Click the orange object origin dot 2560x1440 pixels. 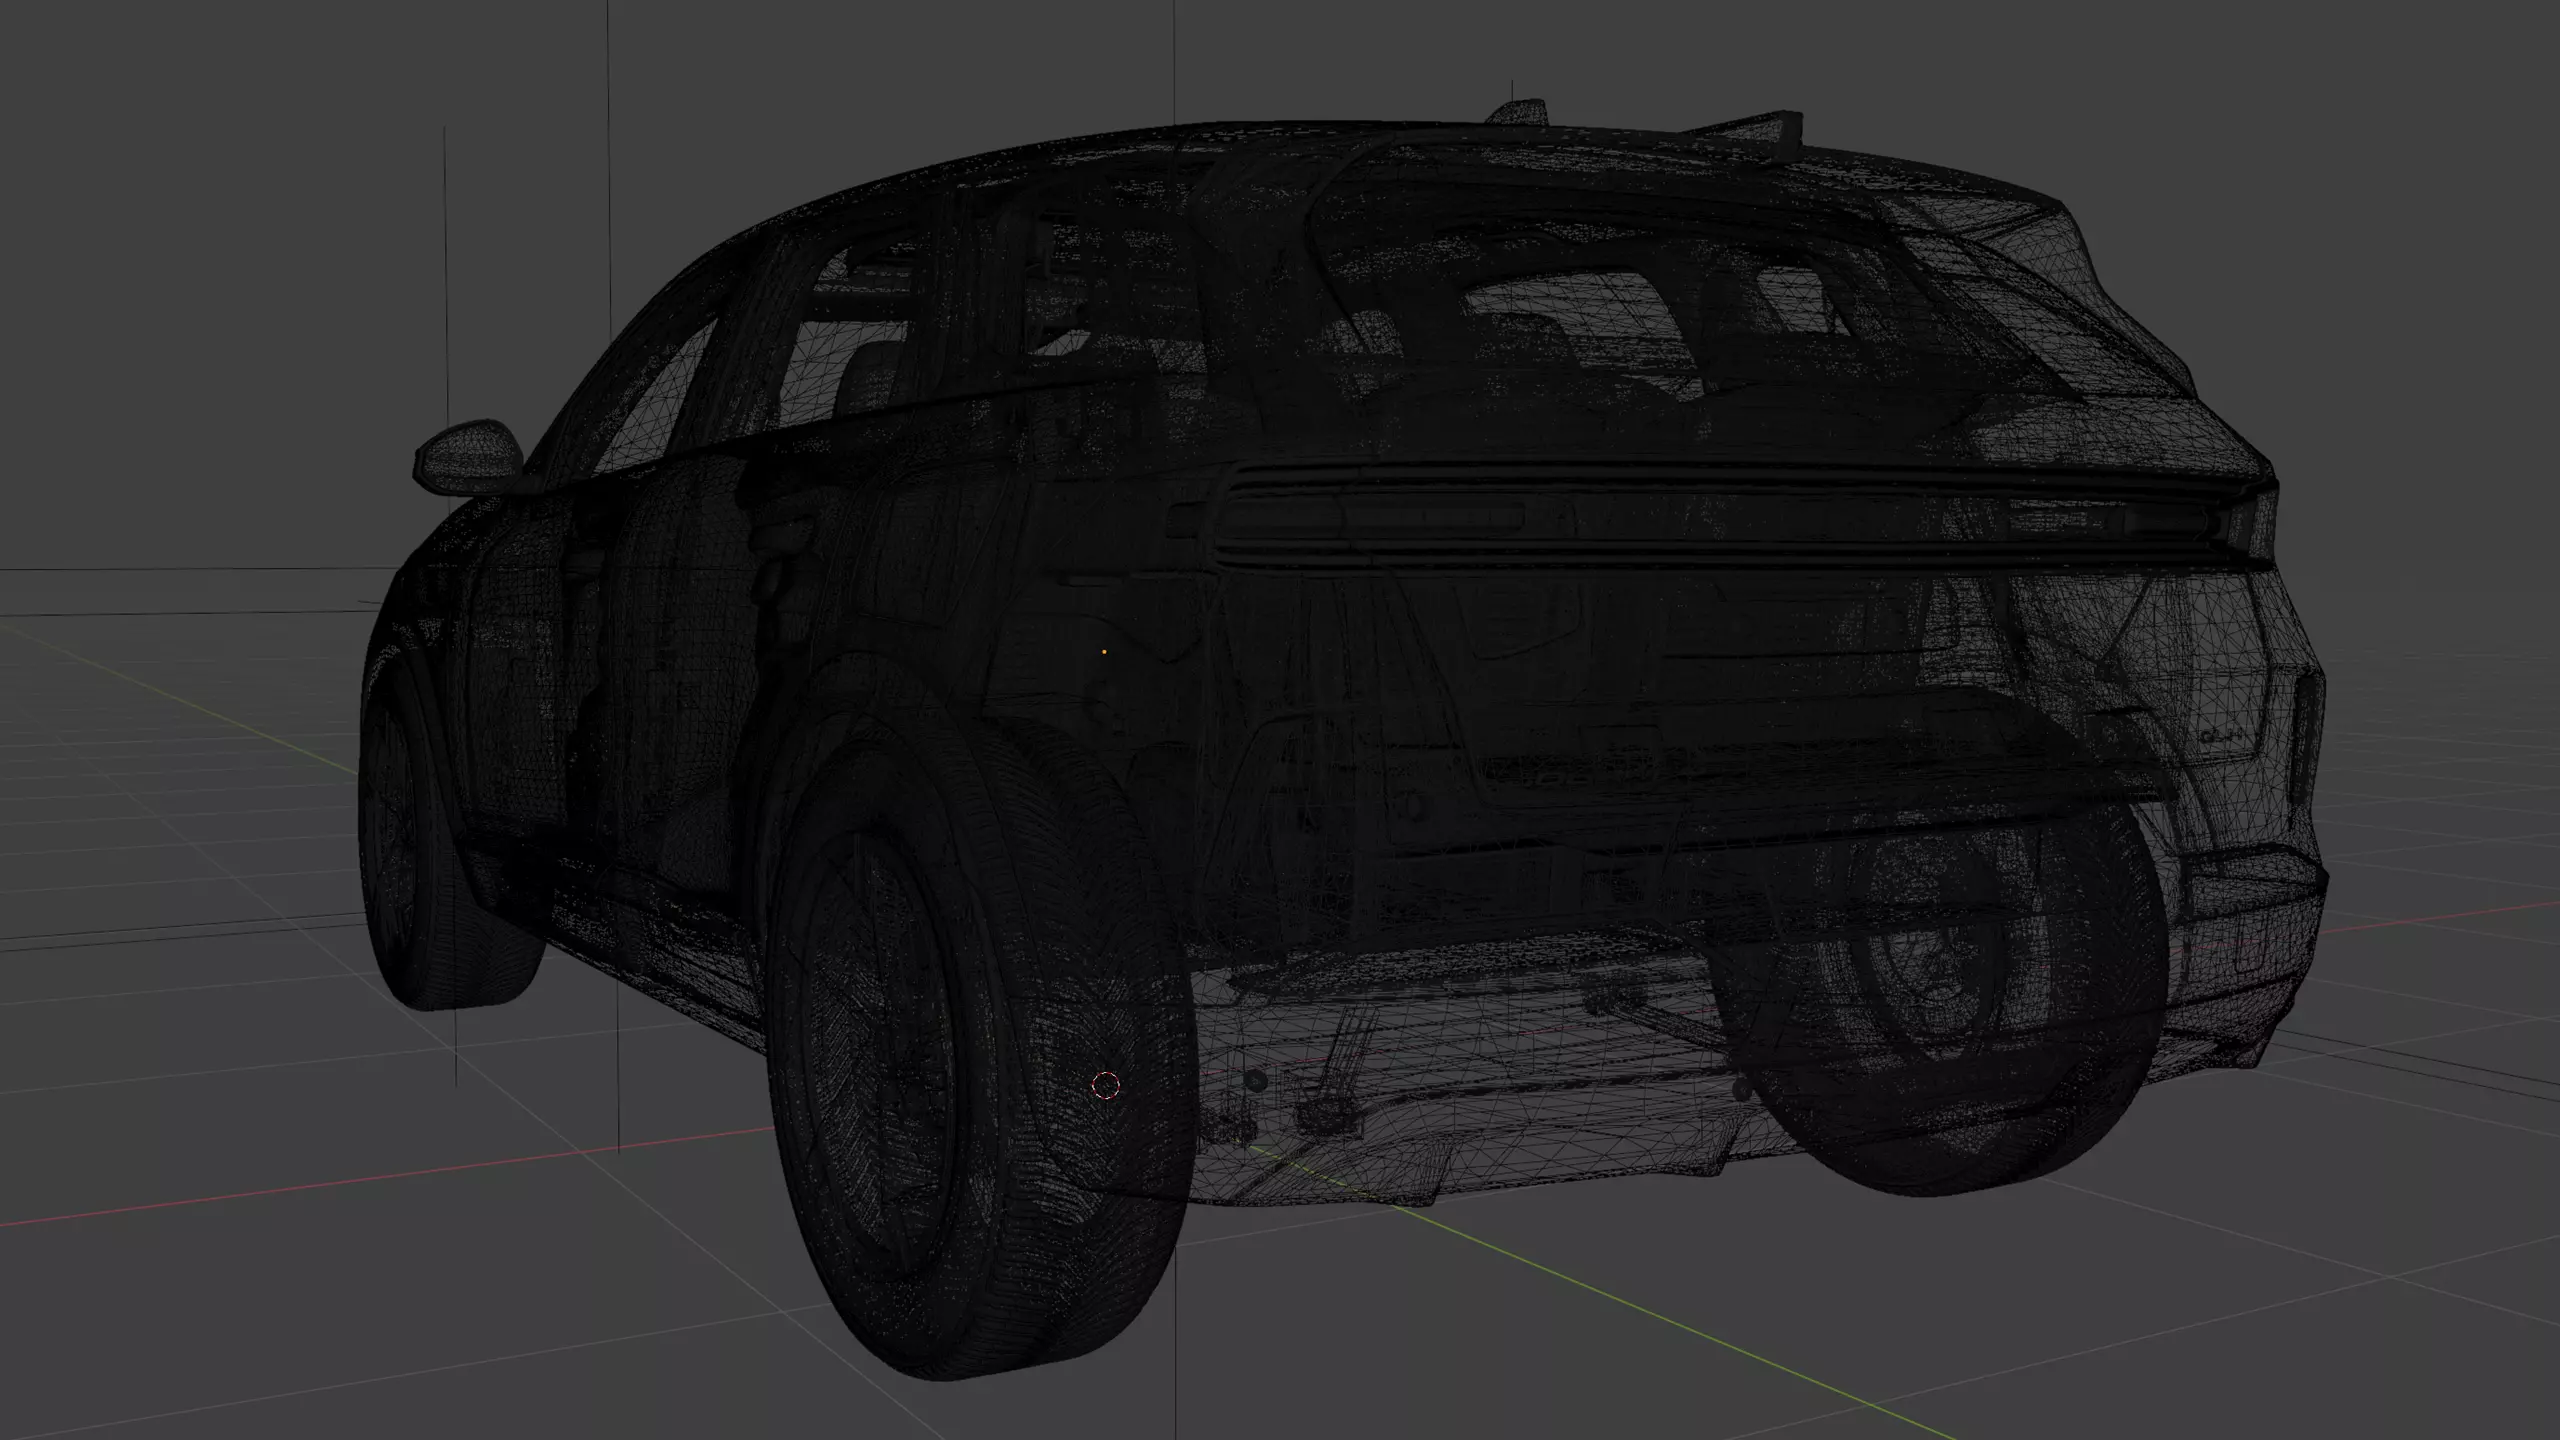pos(1104,652)
